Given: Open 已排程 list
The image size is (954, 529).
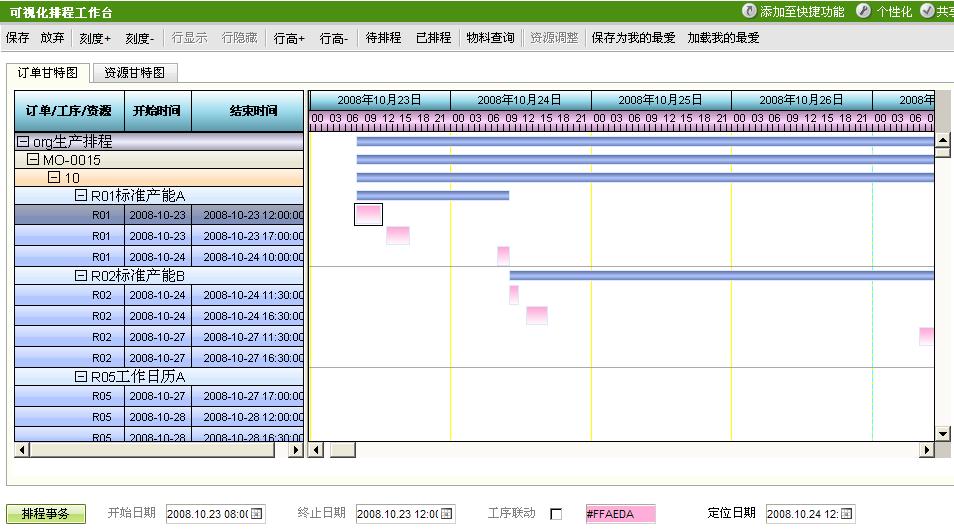Looking at the screenshot, I should [433, 38].
